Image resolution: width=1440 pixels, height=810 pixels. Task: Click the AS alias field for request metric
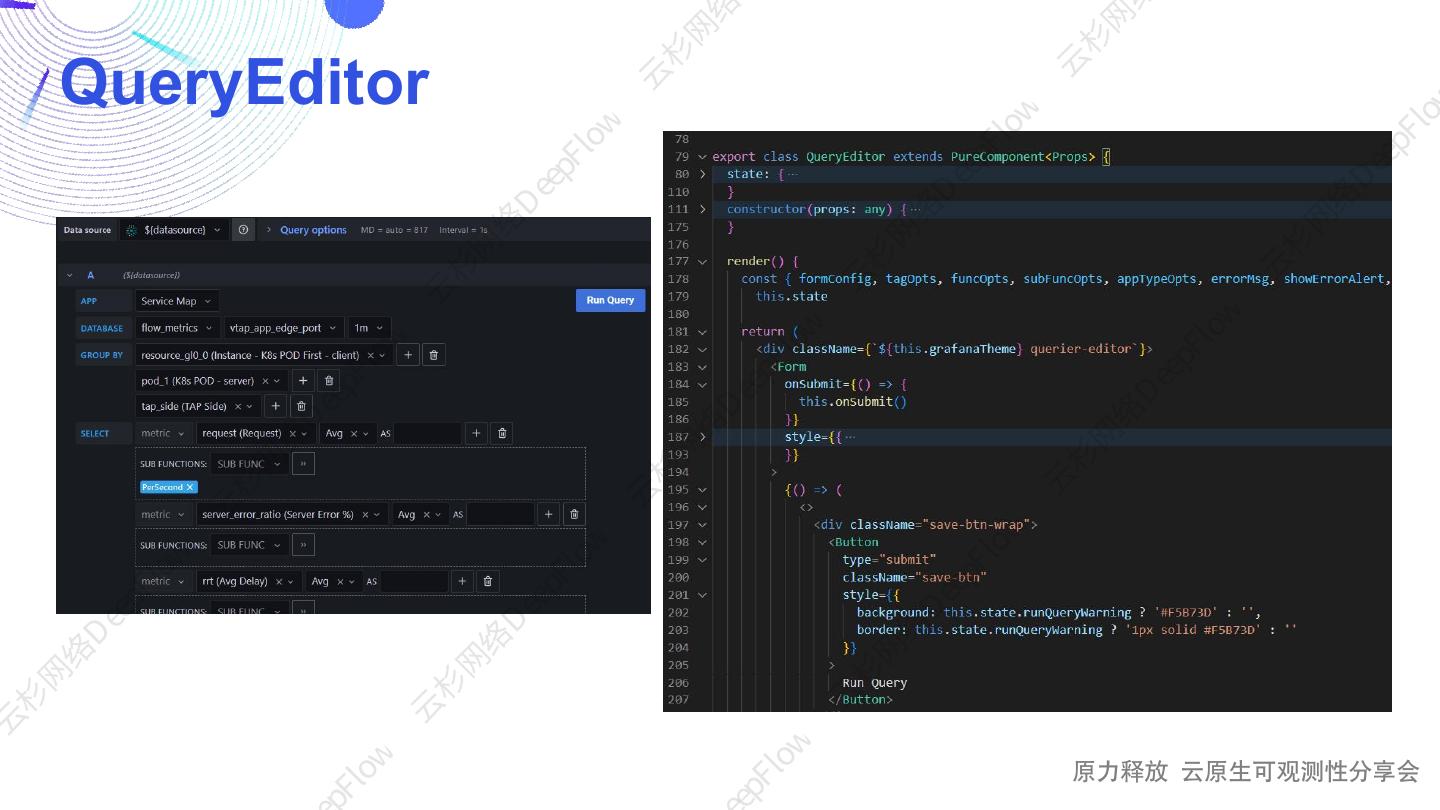(427, 433)
